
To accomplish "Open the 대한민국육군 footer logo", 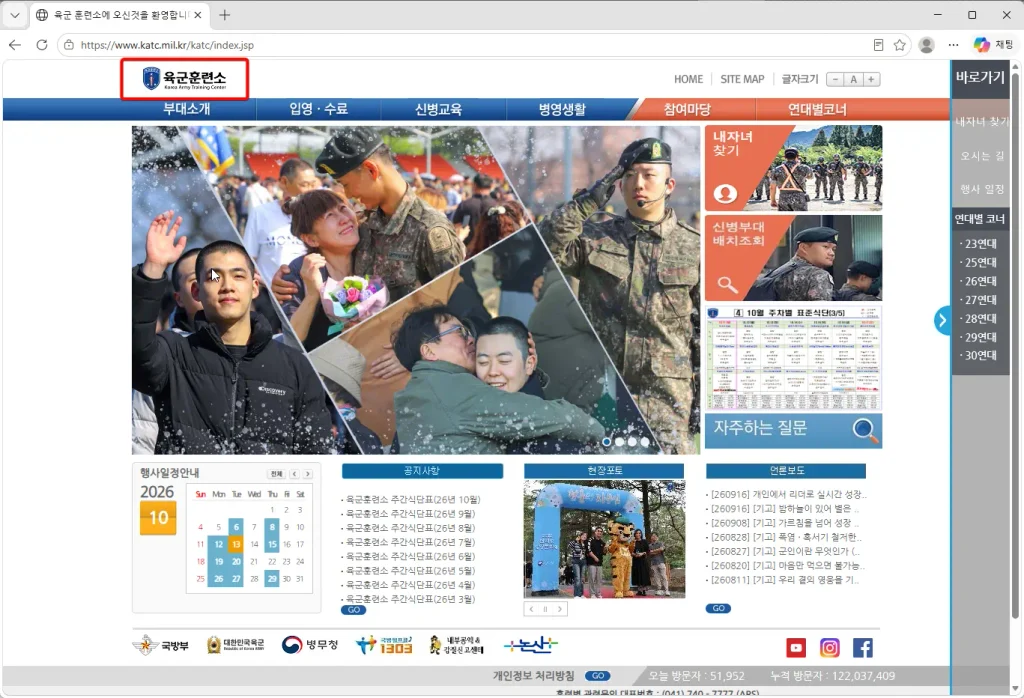I will [x=236, y=645].
